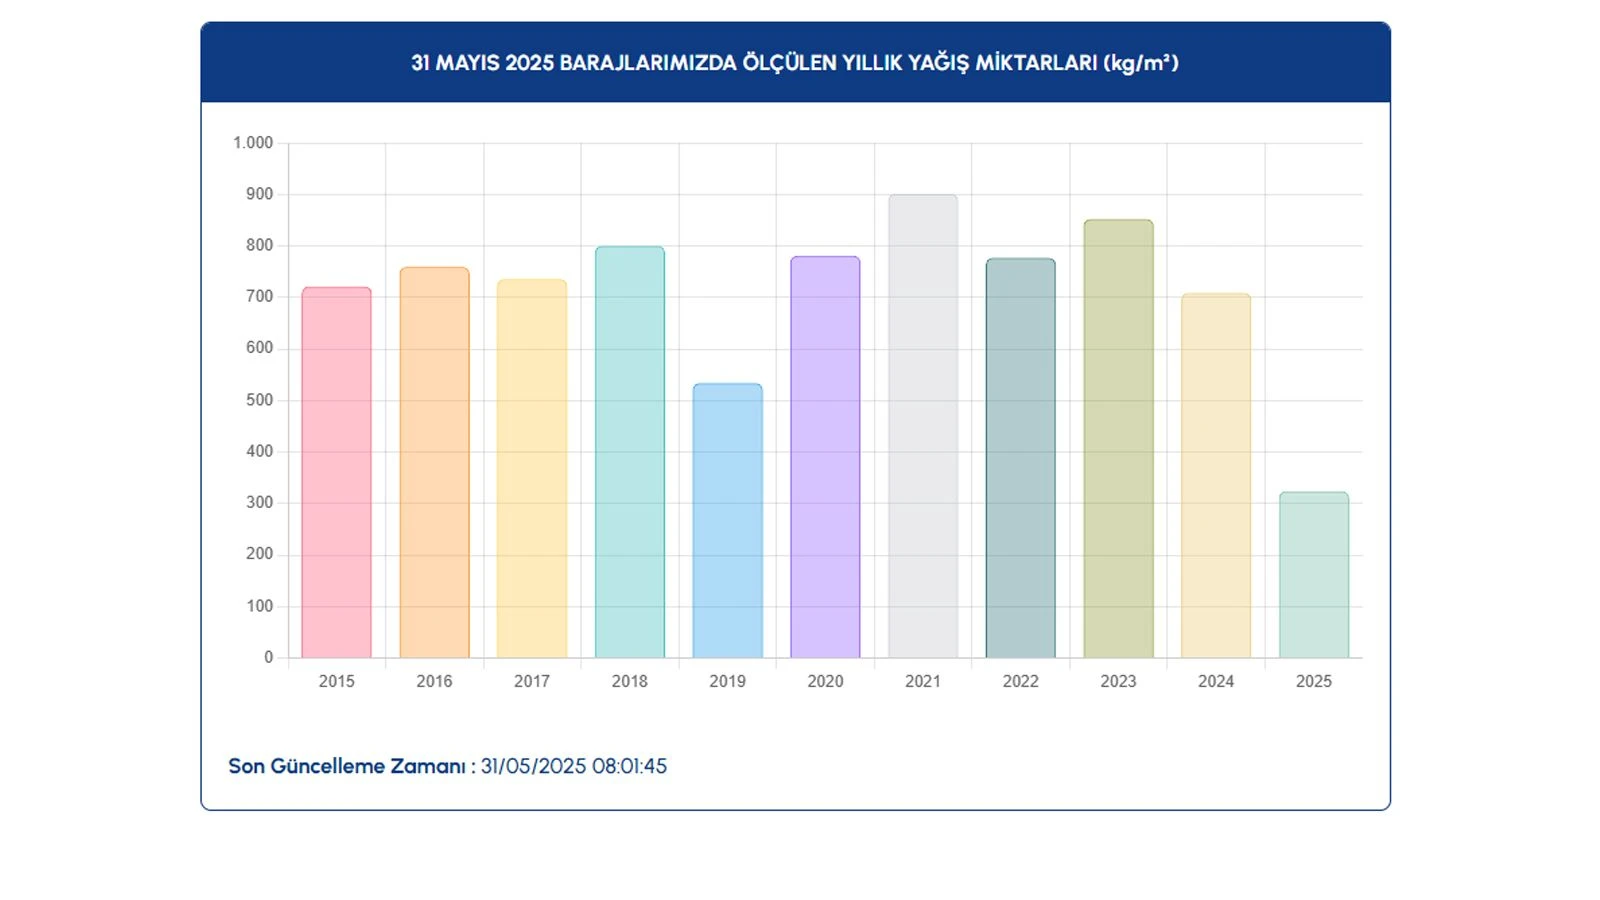Select the orange 2016 bar
1600x900 pixels.
434,463
